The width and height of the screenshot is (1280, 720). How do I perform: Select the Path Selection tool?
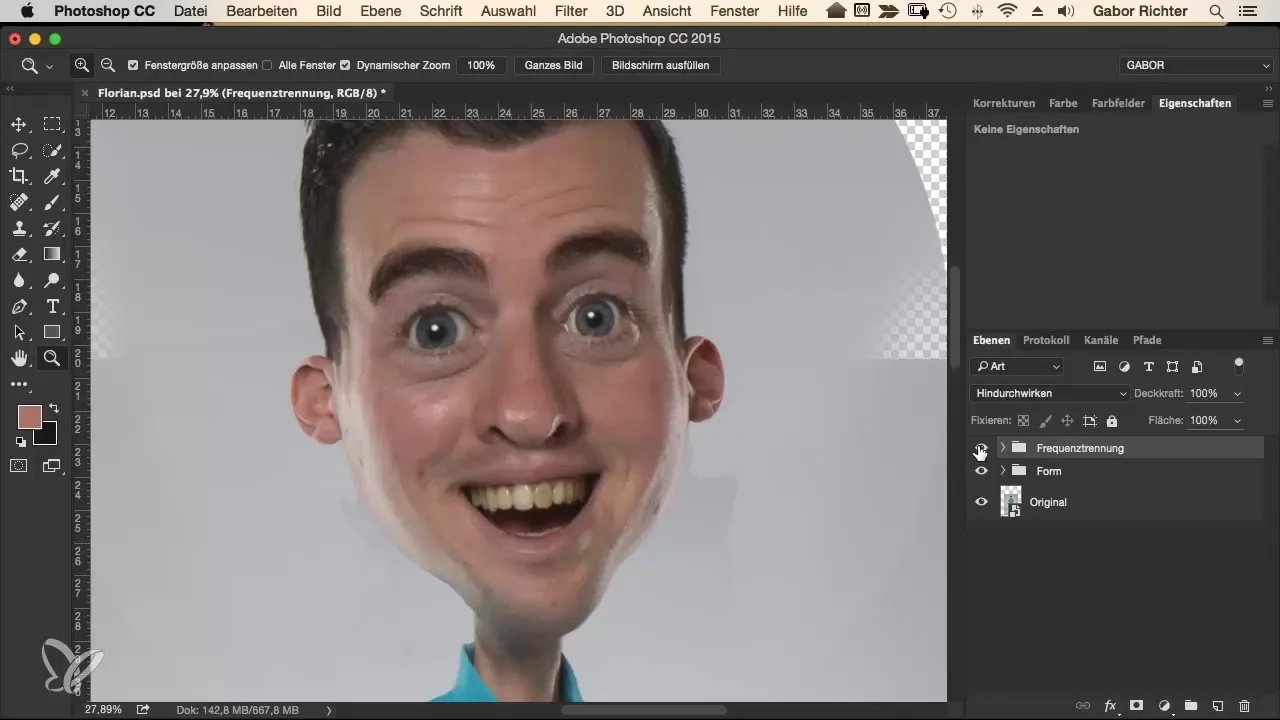(18, 333)
